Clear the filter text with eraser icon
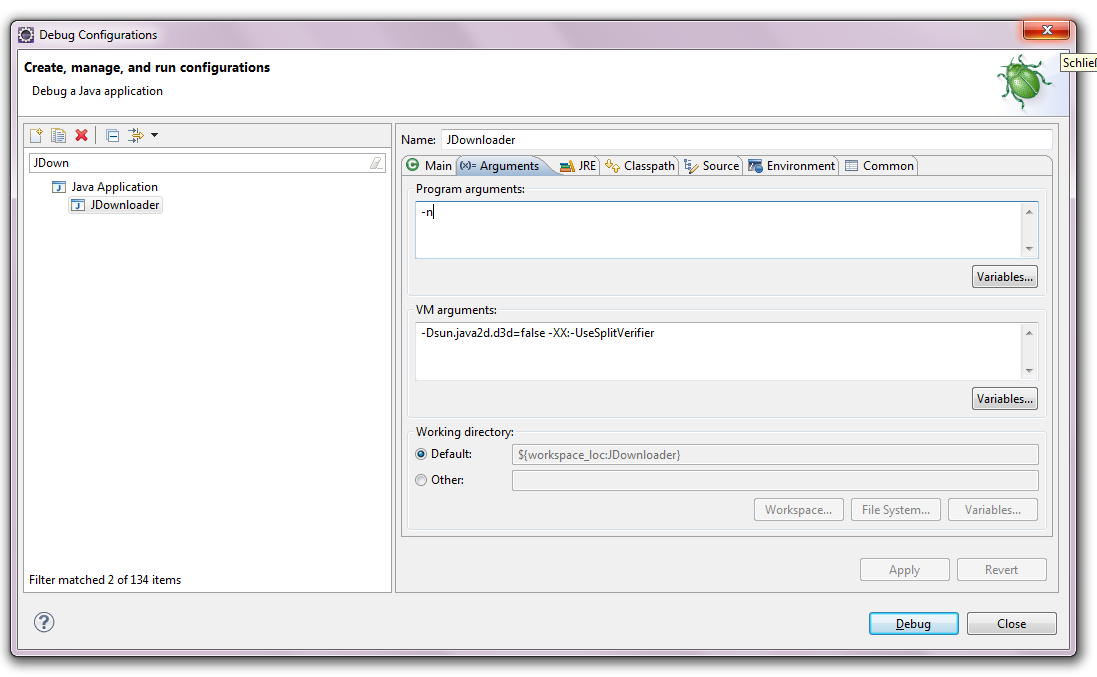Viewport: 1097px width, 677px height. point(375,163)
